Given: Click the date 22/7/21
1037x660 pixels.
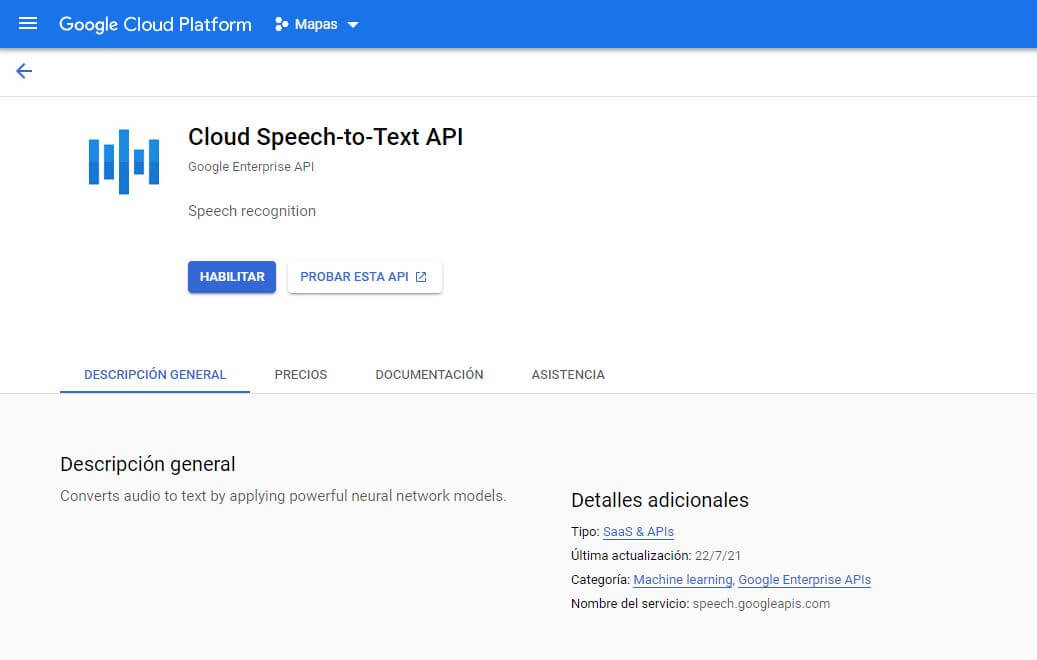Looking at the screenshot, I should point(718,556).
